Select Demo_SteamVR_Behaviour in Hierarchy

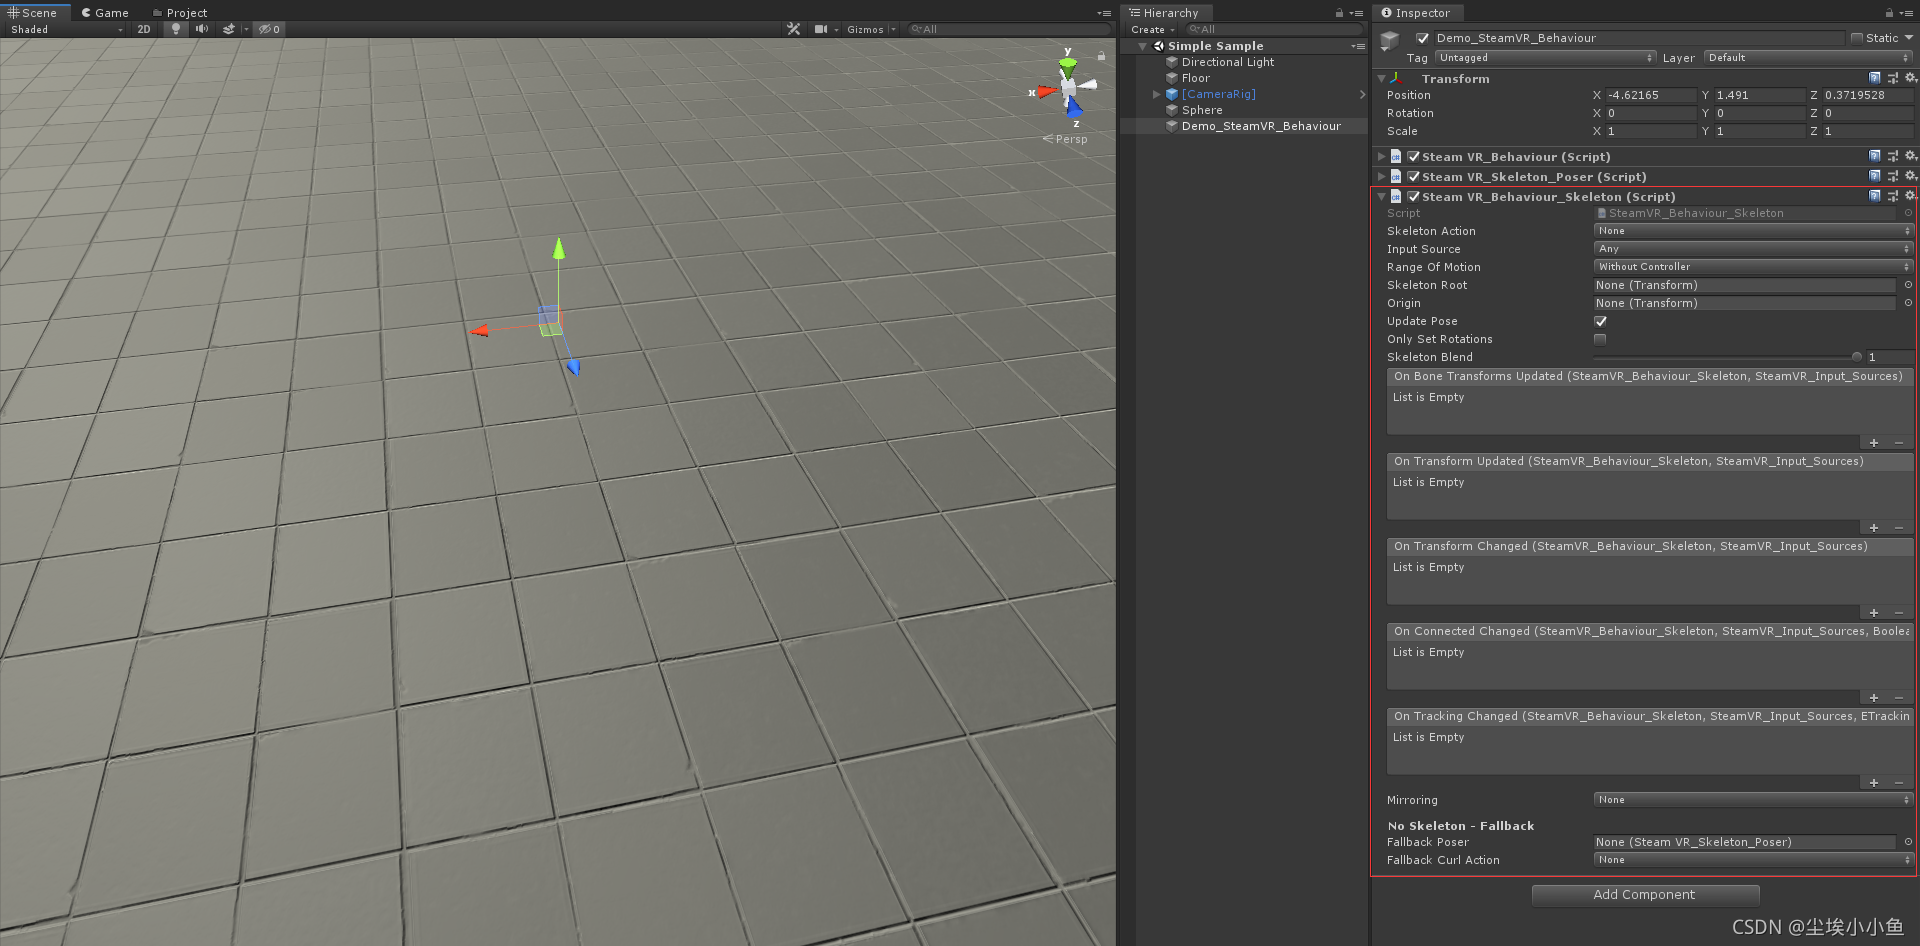click(x=1261, y=126)
